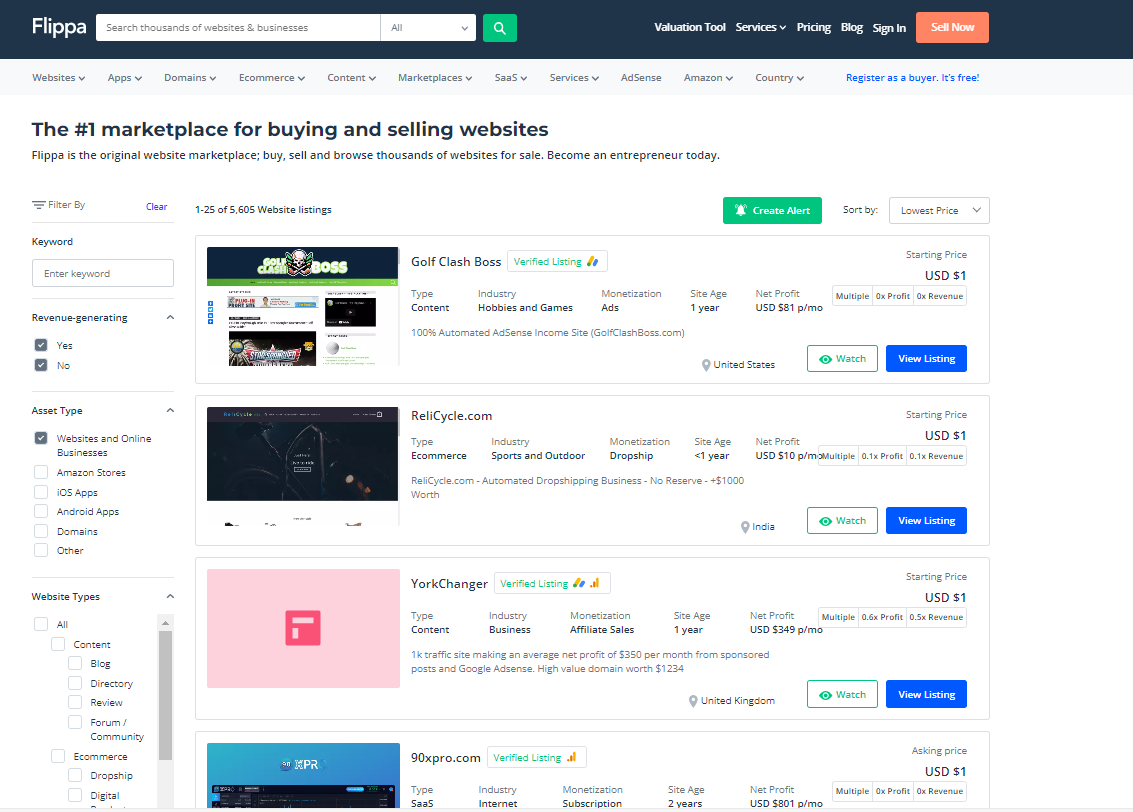Check the iOS Apps asset type
Screen dimensions: 1133x812
[41, 492]
